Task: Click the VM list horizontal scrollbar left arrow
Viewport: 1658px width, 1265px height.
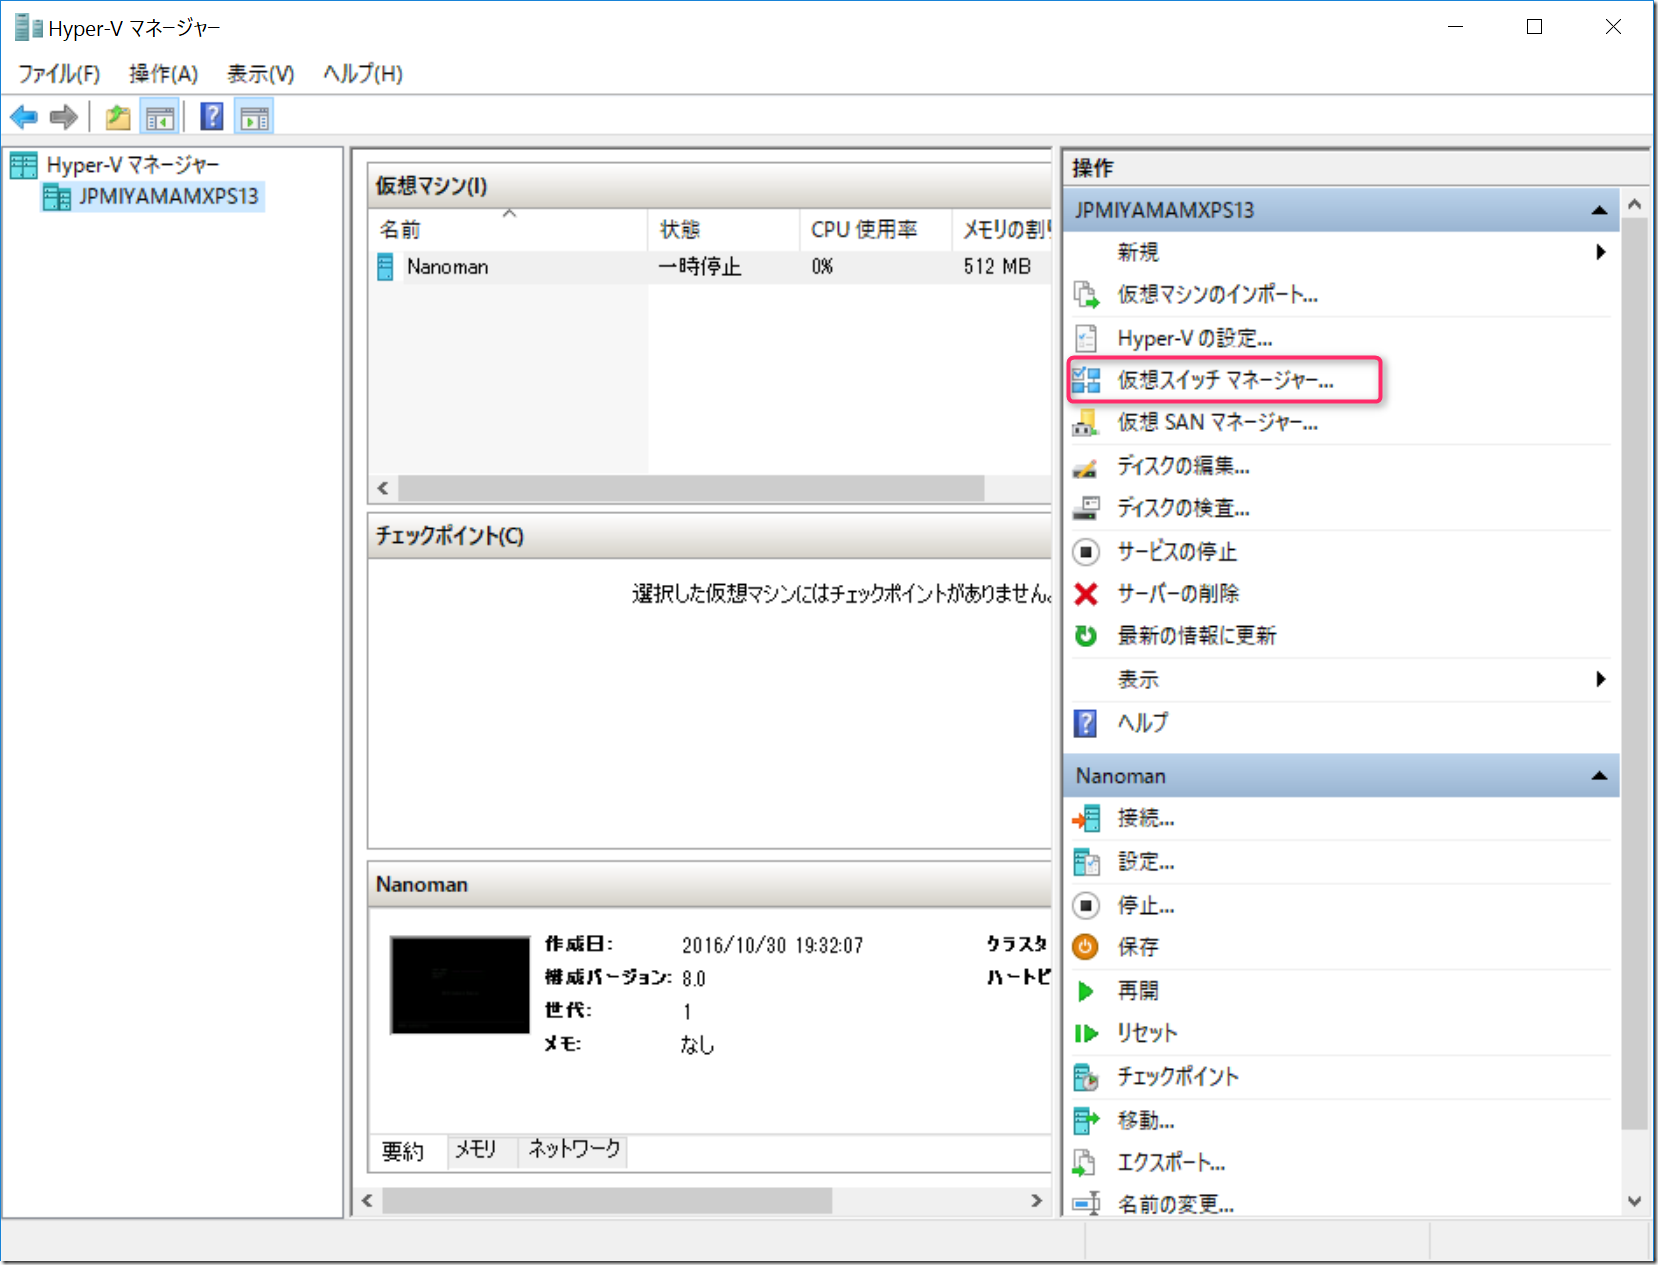Action: [383, 489]
